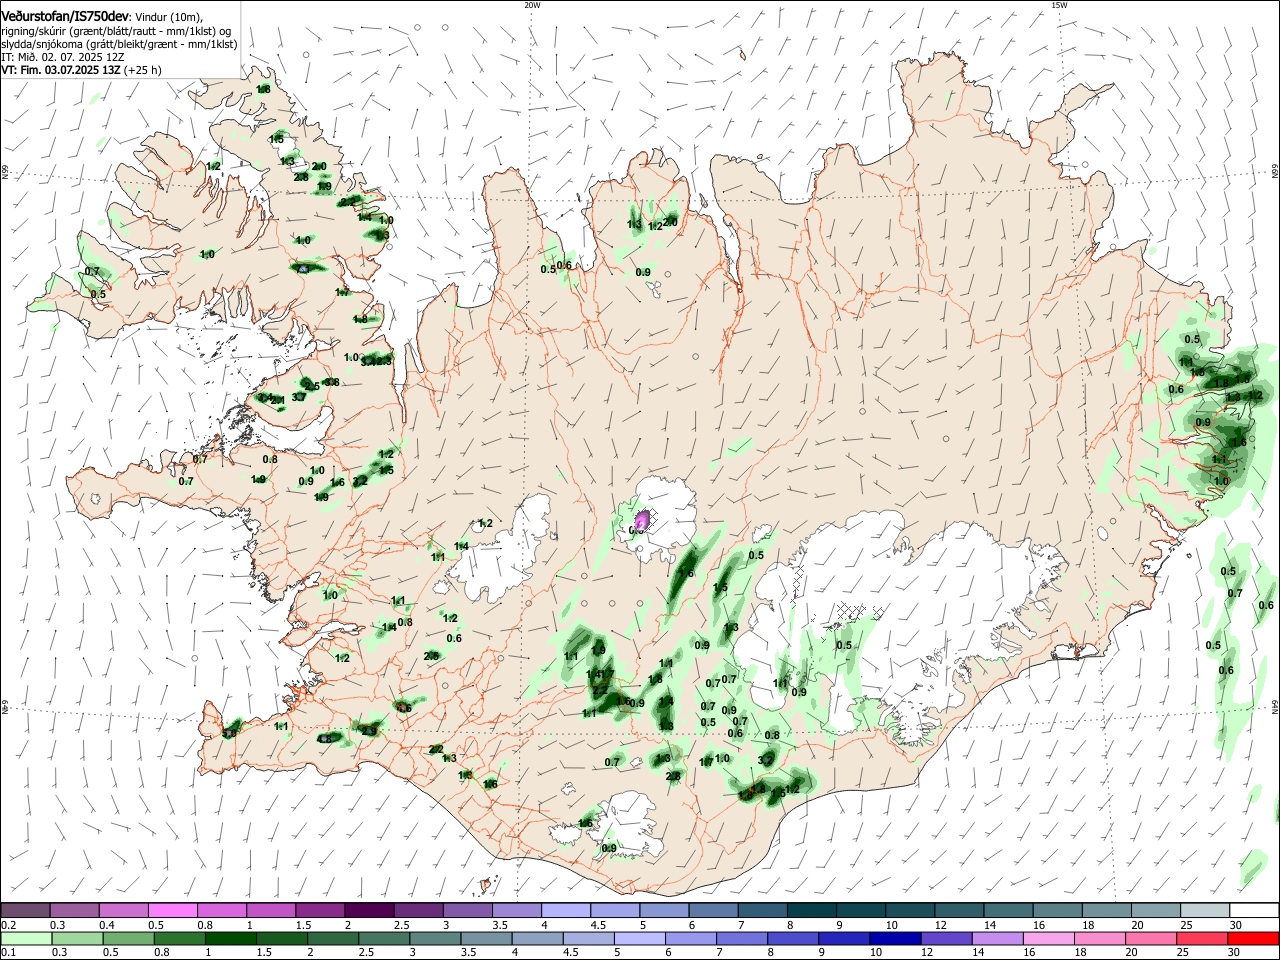Pick the top-row legend swatch between 0.3 and 0.4

click(74, 910)
